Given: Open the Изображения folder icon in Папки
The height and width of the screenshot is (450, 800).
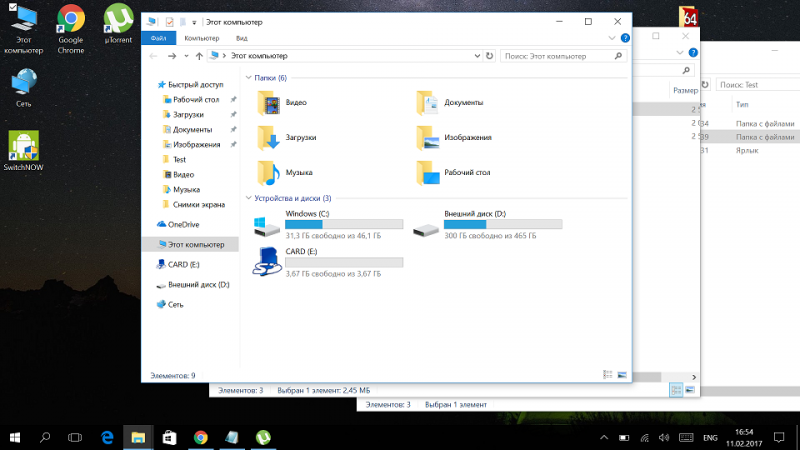Looking at the screenshot, I should coord(427,138).
